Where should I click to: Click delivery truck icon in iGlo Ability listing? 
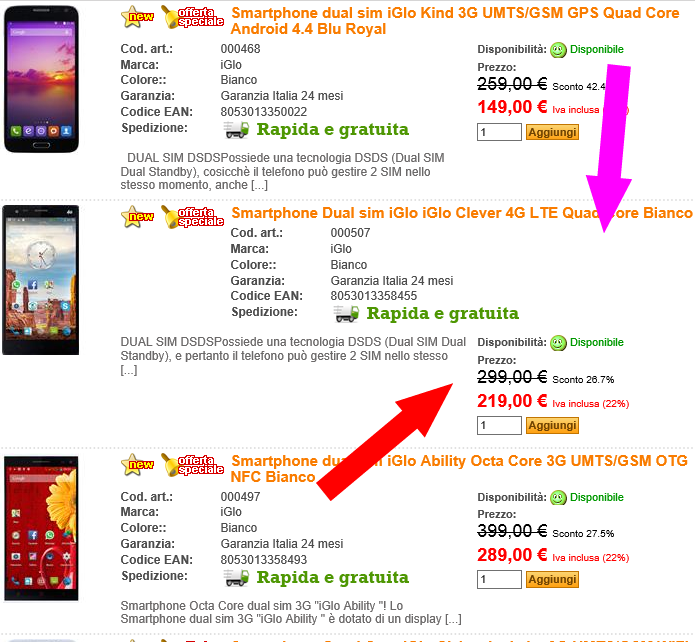[236, 577]
